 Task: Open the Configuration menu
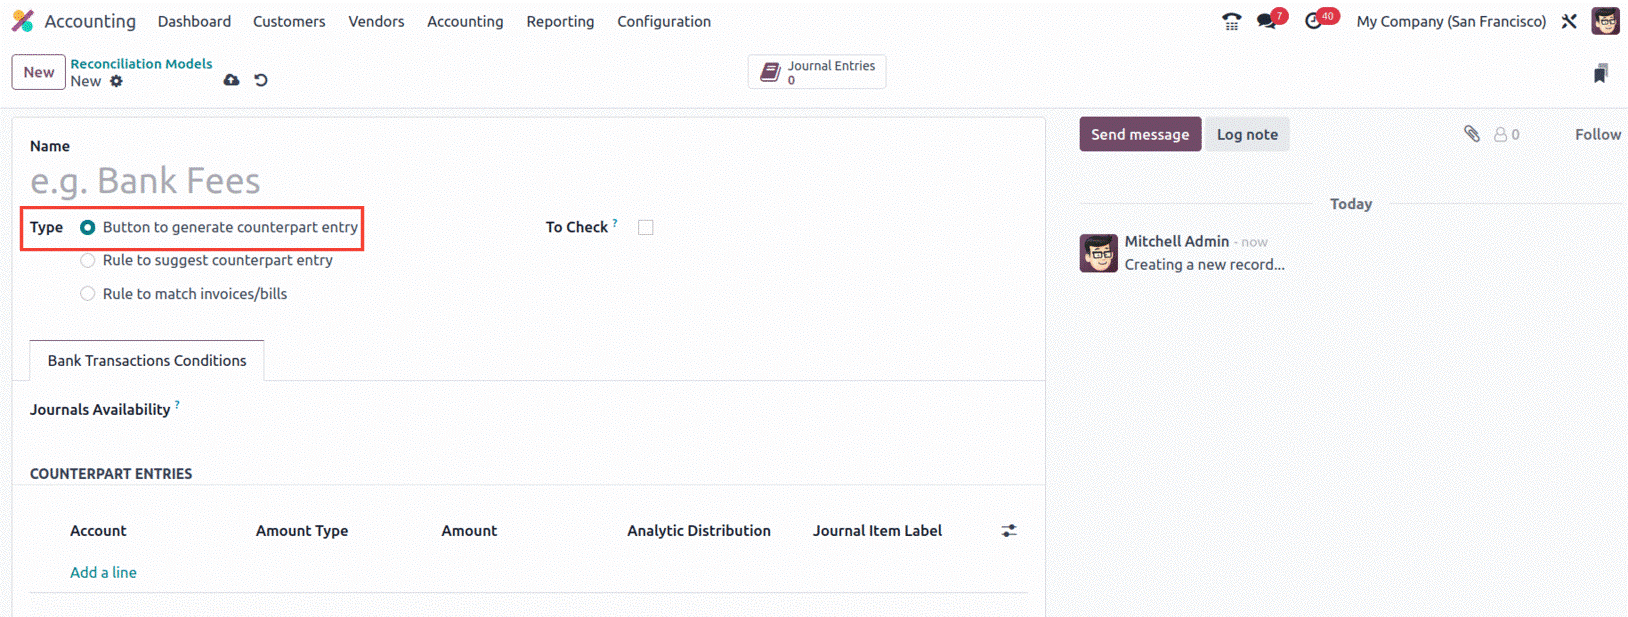coord(664,21)
